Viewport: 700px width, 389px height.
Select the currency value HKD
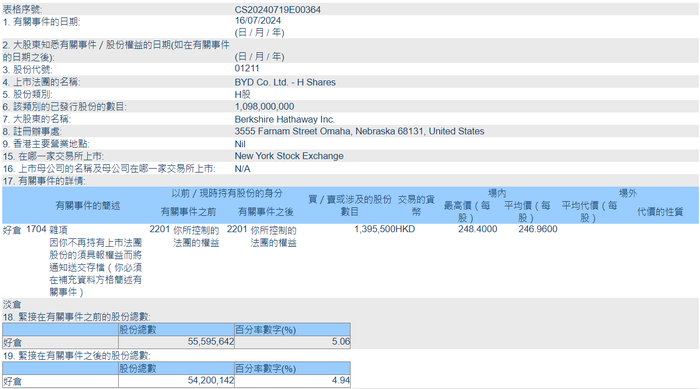tap(405, 229)
